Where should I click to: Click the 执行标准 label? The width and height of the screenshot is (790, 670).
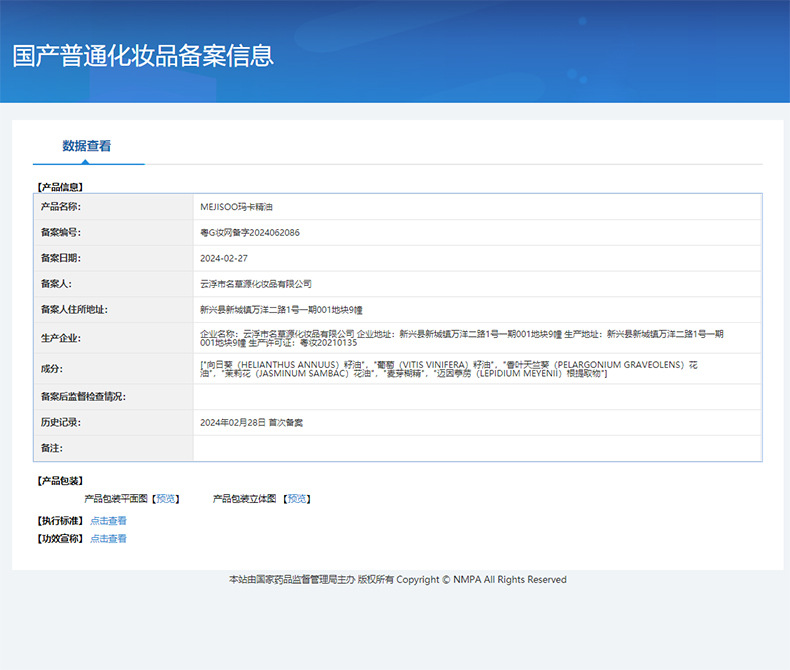pos(60,521)
